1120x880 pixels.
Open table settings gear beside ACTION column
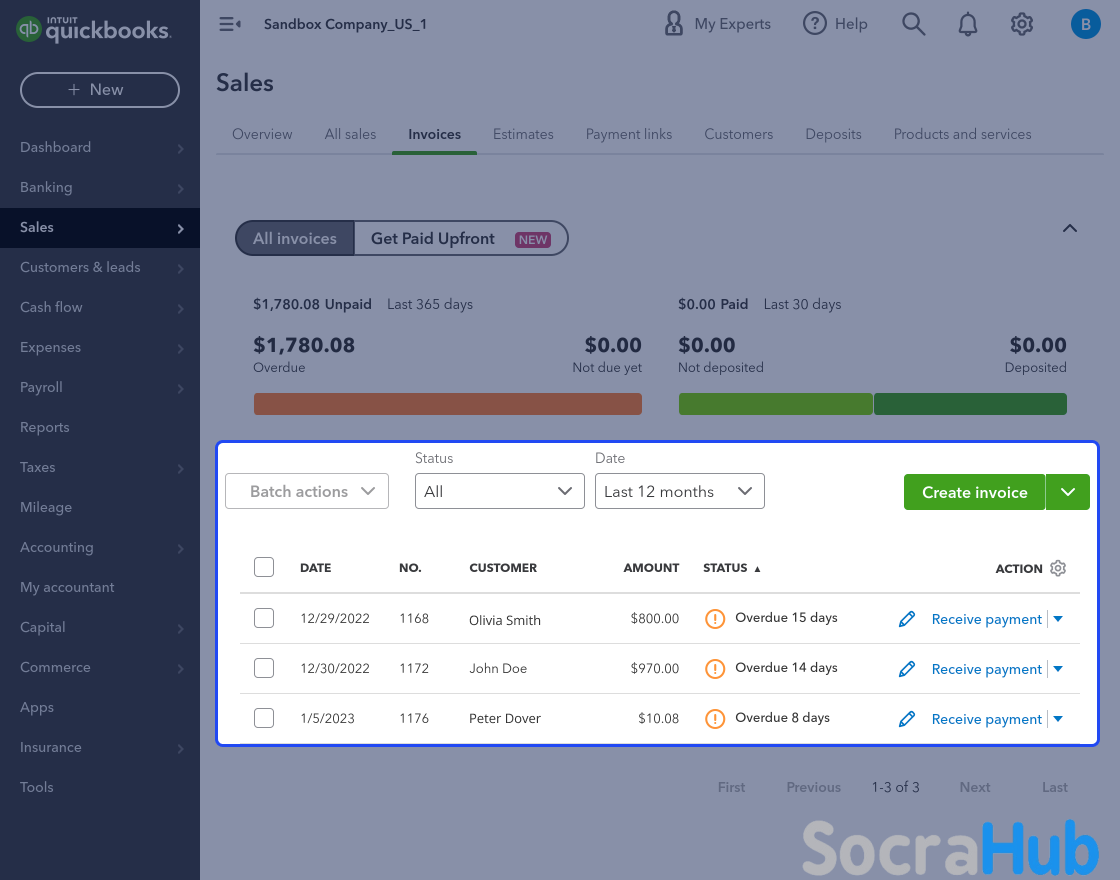1058,568
